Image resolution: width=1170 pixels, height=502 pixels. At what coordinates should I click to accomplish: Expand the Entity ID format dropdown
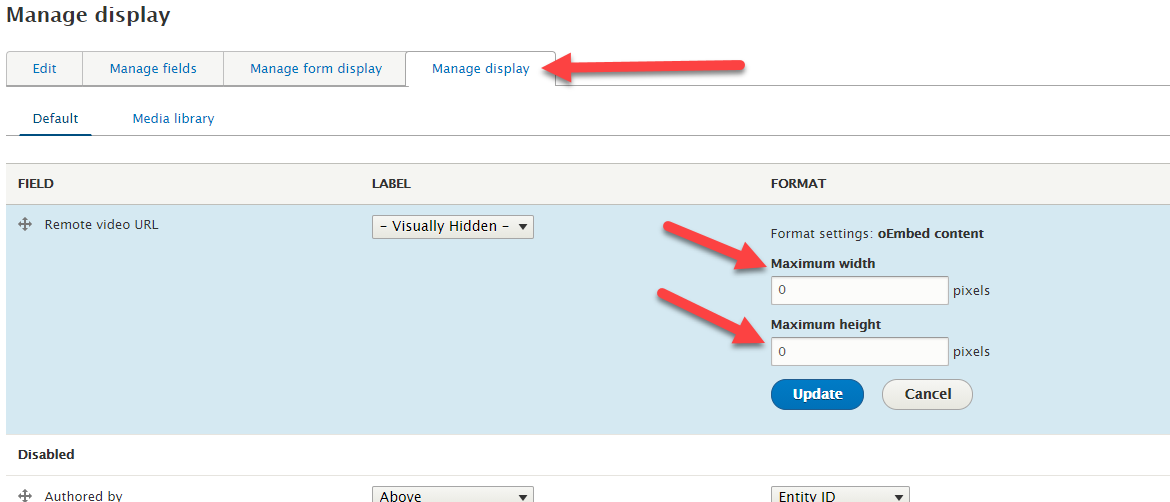point(840,496)
